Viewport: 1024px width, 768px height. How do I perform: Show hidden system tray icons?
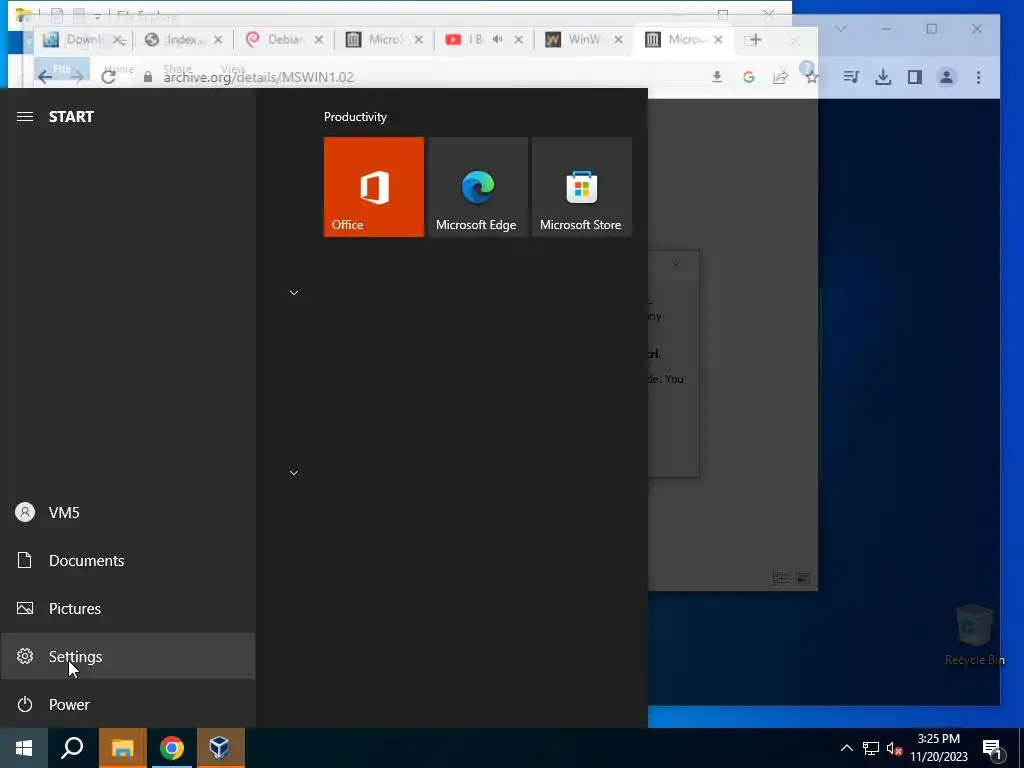click(x=846, y=748)
